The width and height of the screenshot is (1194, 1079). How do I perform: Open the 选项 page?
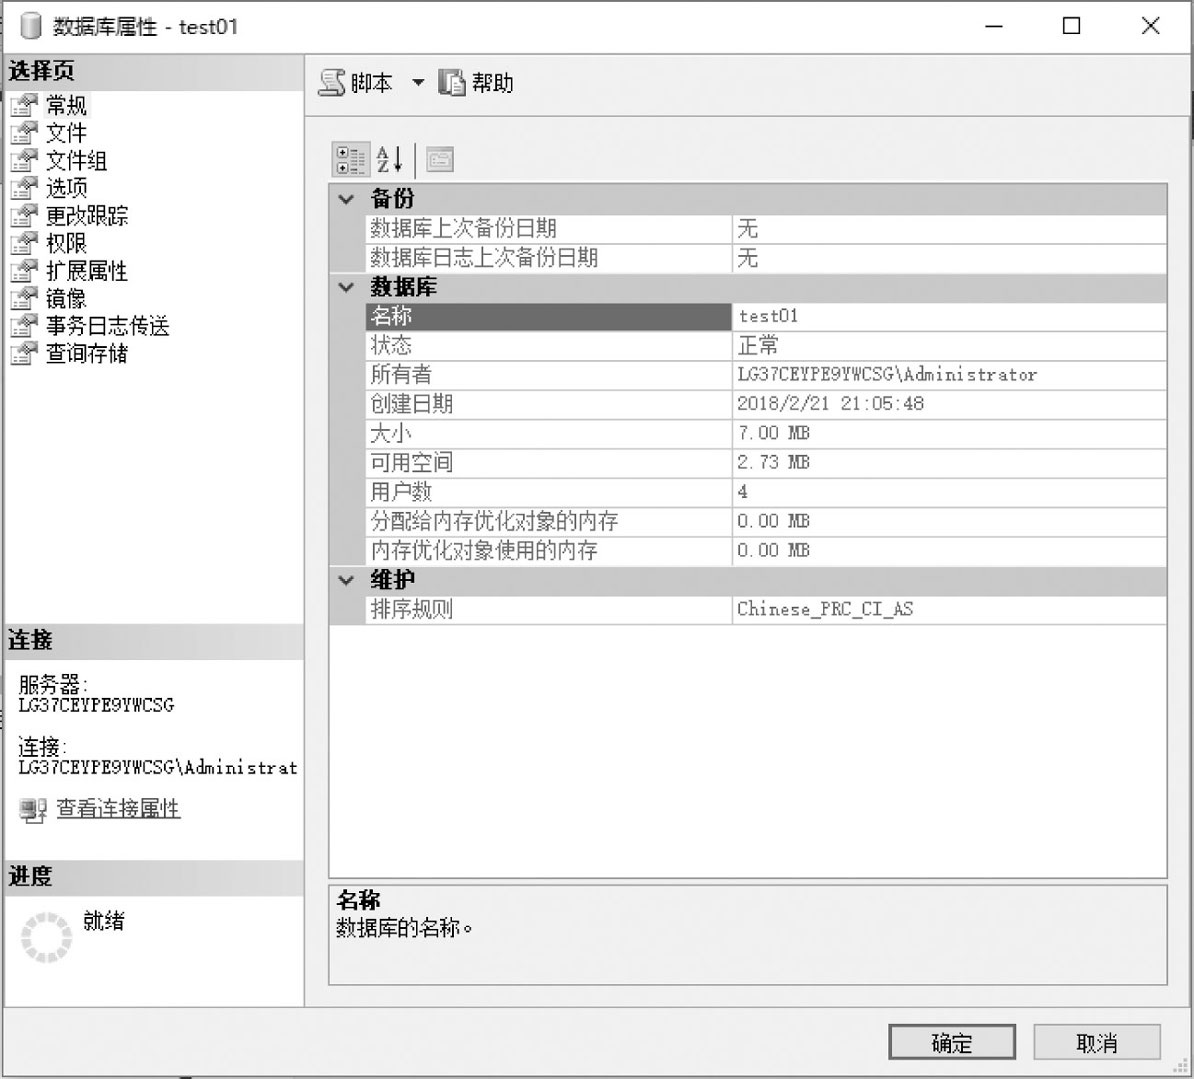pyautogui.click(x=66, y=188)
